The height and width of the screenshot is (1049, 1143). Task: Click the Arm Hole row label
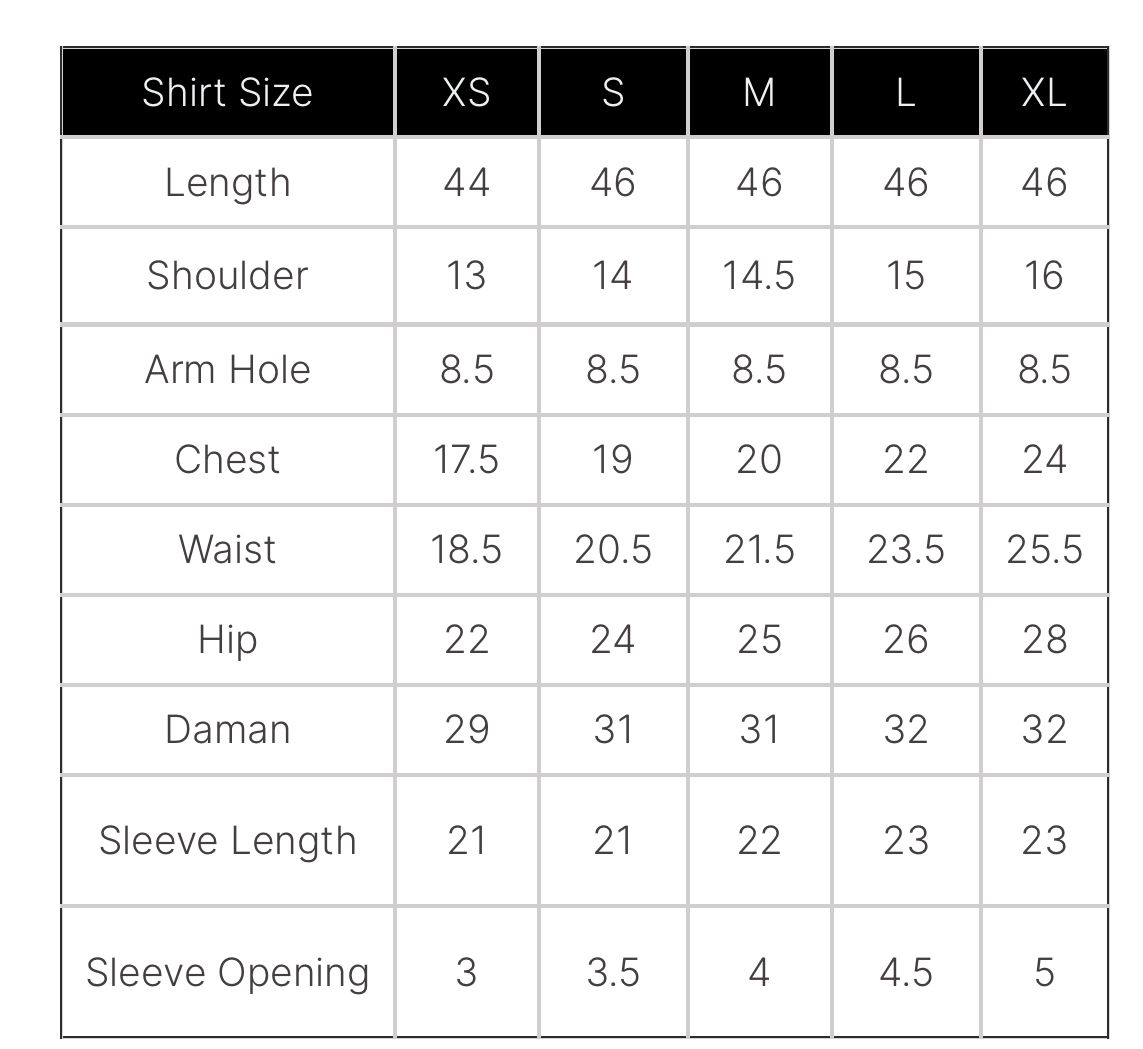tap(227, 369)
